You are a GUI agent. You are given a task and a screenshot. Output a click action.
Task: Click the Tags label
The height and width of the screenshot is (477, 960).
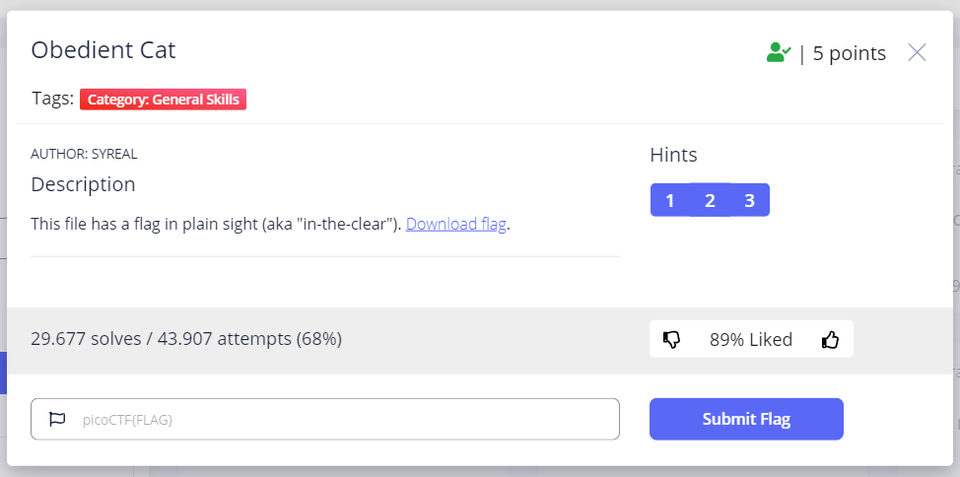[x=53, y=99]
